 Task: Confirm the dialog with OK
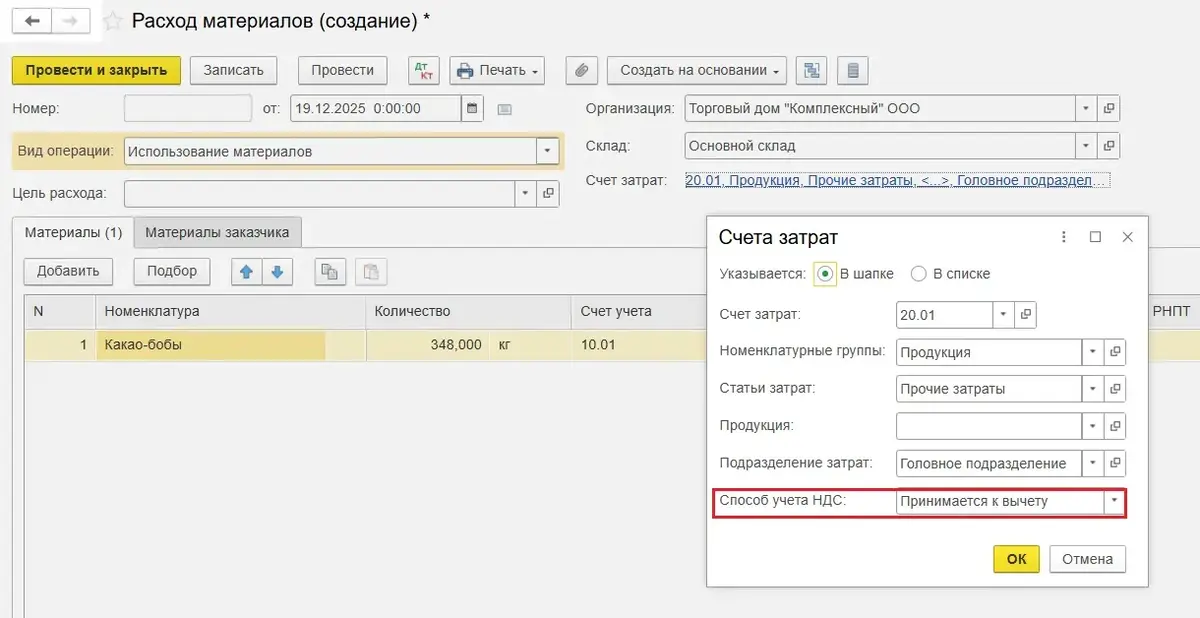[1016, 559]
